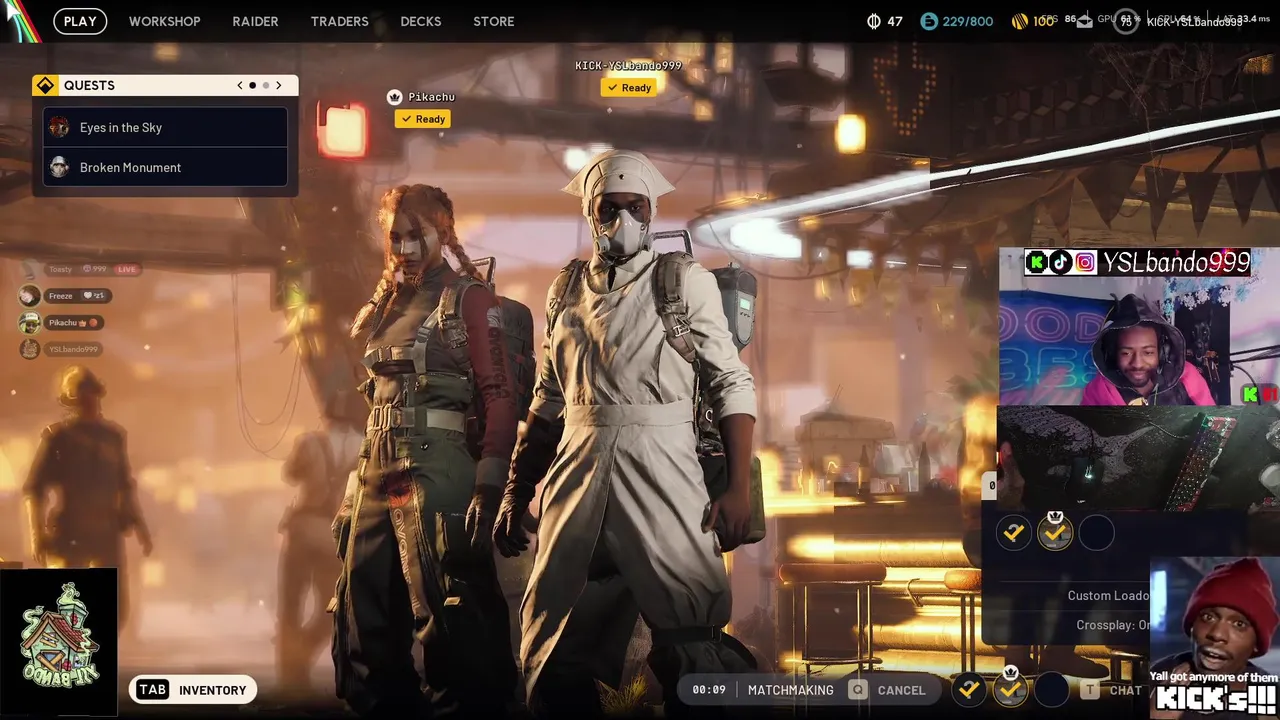Click the 00:09 matchmaking timer
Image resolution: width=1280 pixels, height=720 pixels.
[x=709, y=690]
